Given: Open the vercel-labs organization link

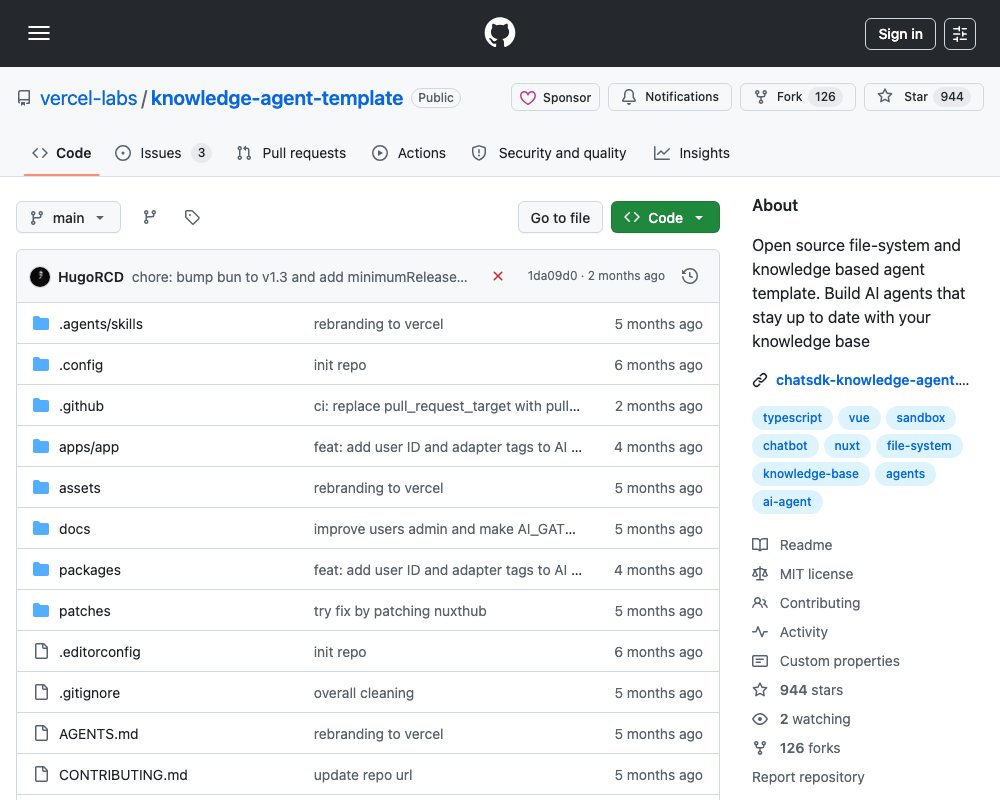Looking at the screenshot, I should pos(89,98).
